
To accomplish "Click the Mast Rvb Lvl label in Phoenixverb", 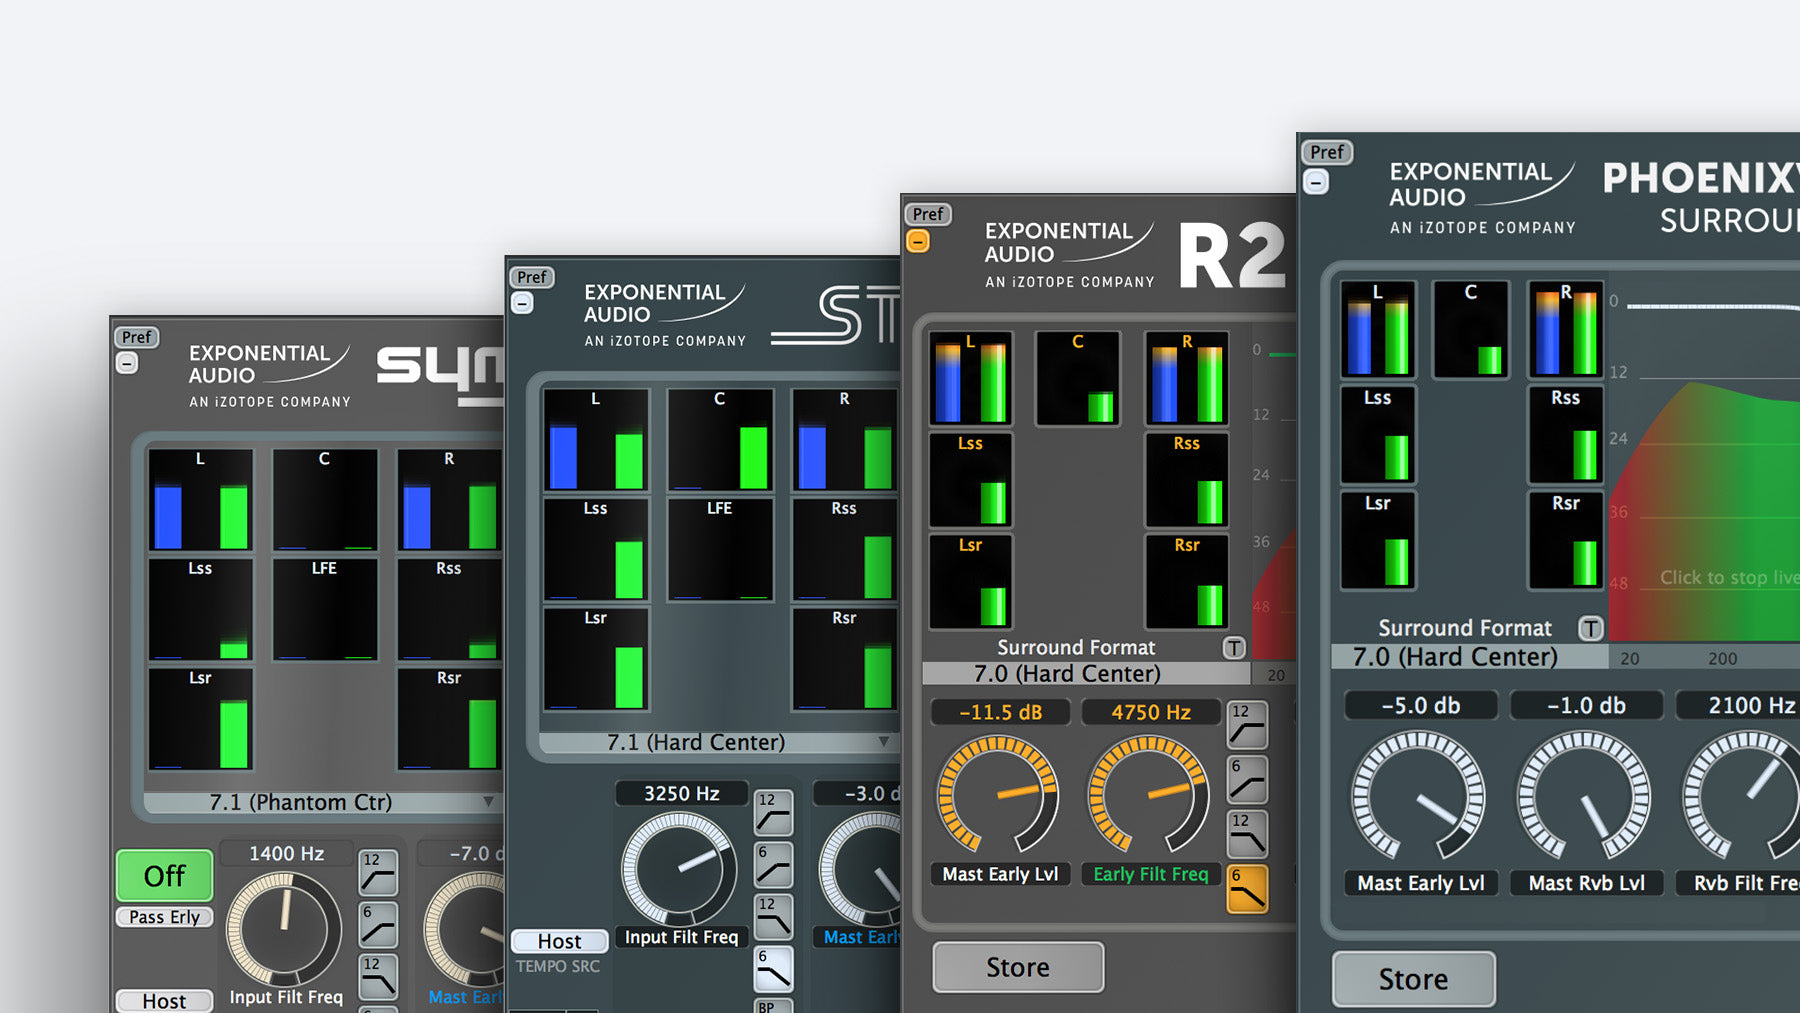I will [1586, 883].
